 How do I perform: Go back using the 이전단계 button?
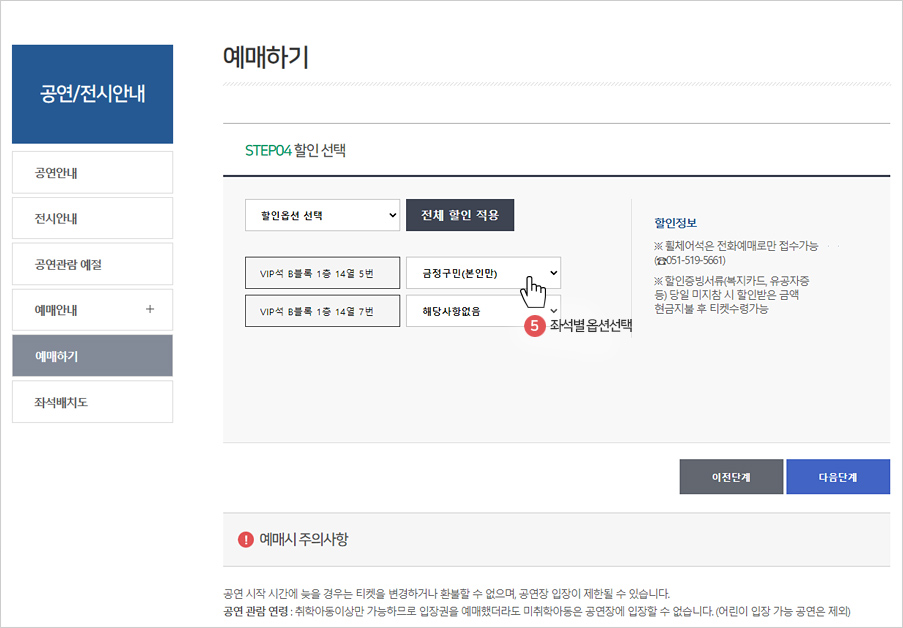pos(731,477)
